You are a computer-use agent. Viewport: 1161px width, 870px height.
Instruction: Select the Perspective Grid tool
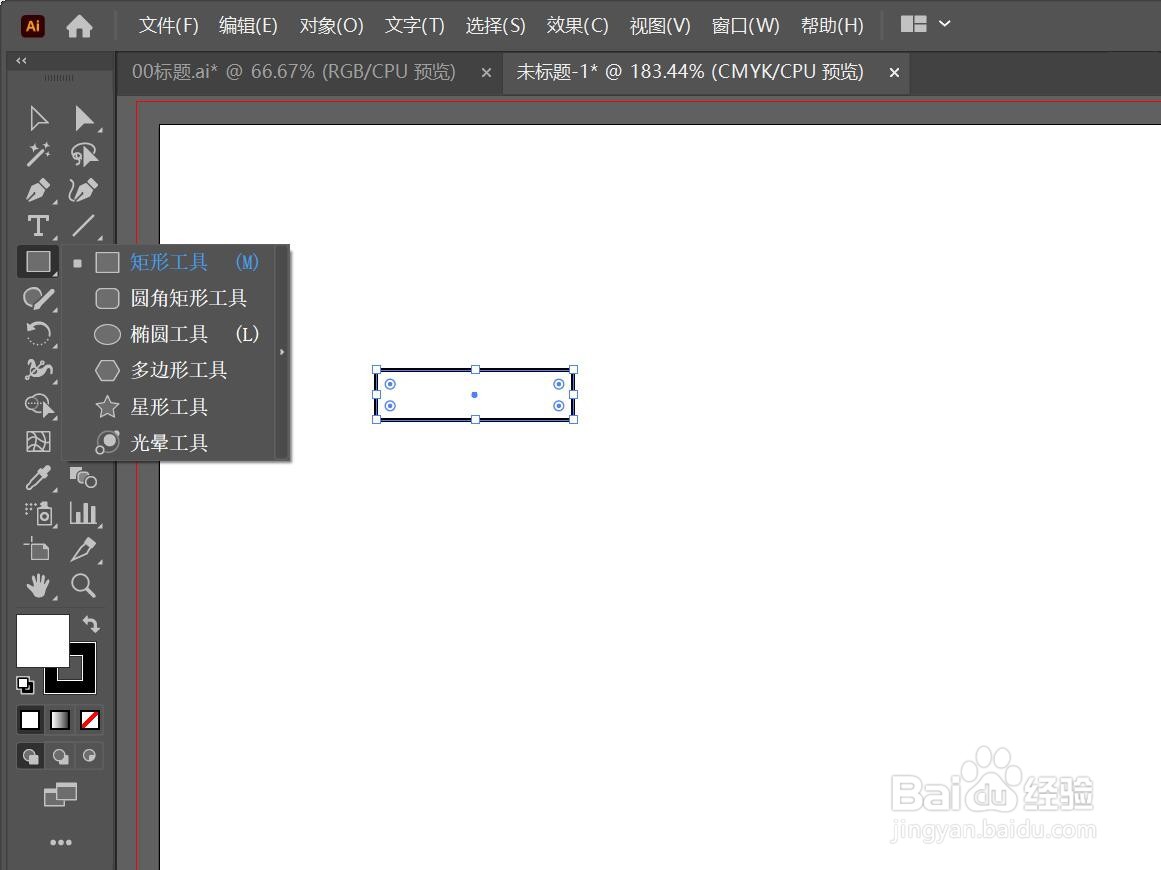click(39, 441)
